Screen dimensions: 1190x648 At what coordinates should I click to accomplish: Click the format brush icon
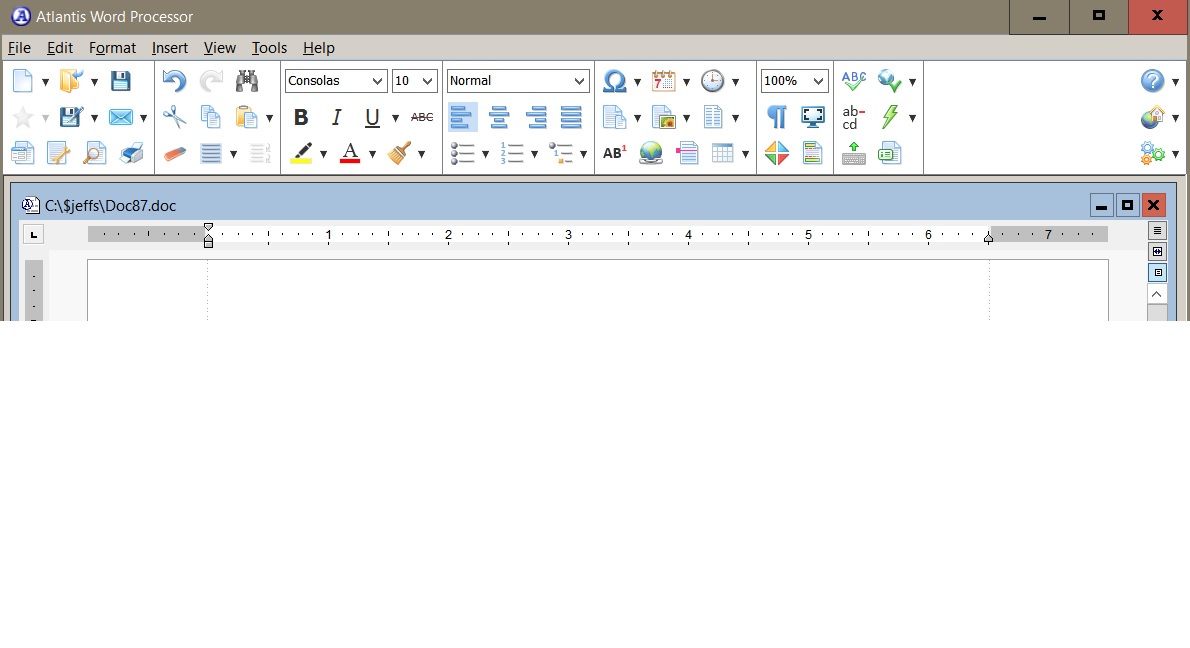tap(400, 153)
